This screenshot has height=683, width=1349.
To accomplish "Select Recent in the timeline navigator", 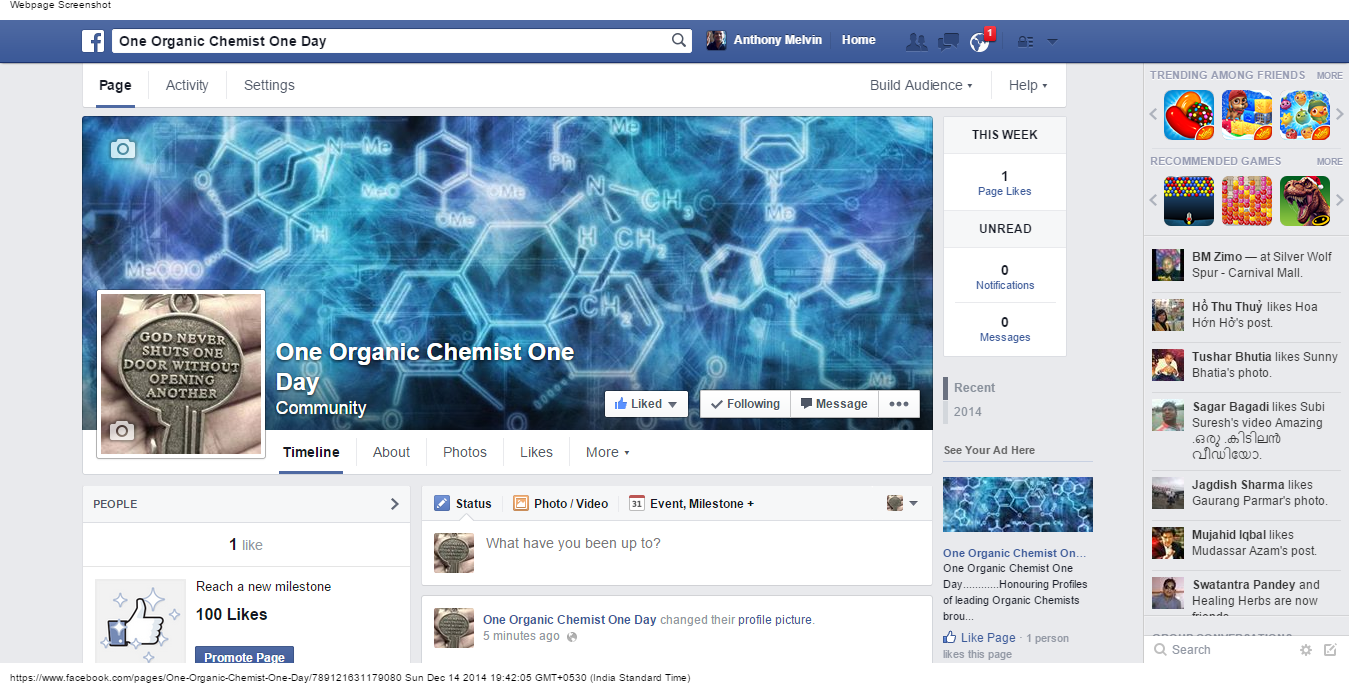I will click(974, 387).
